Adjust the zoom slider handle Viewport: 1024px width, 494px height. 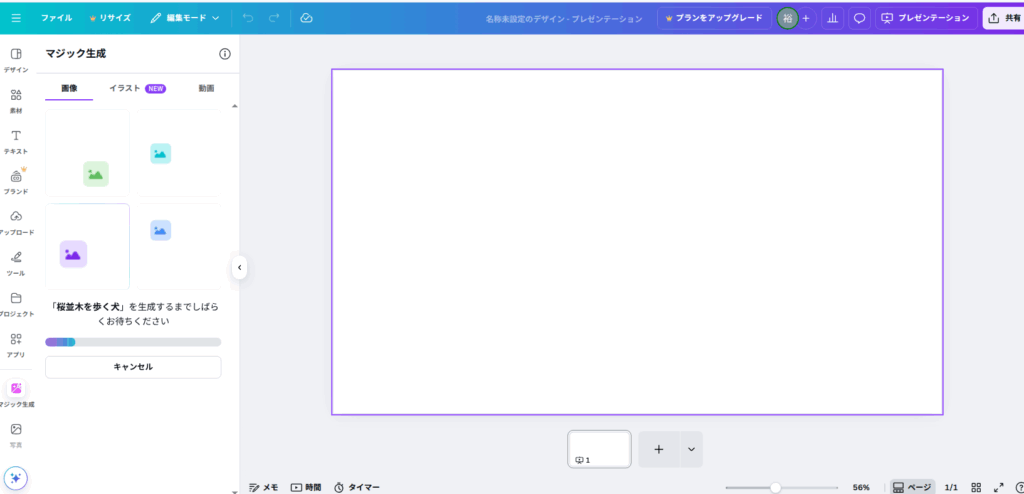(x=775, y=487)
